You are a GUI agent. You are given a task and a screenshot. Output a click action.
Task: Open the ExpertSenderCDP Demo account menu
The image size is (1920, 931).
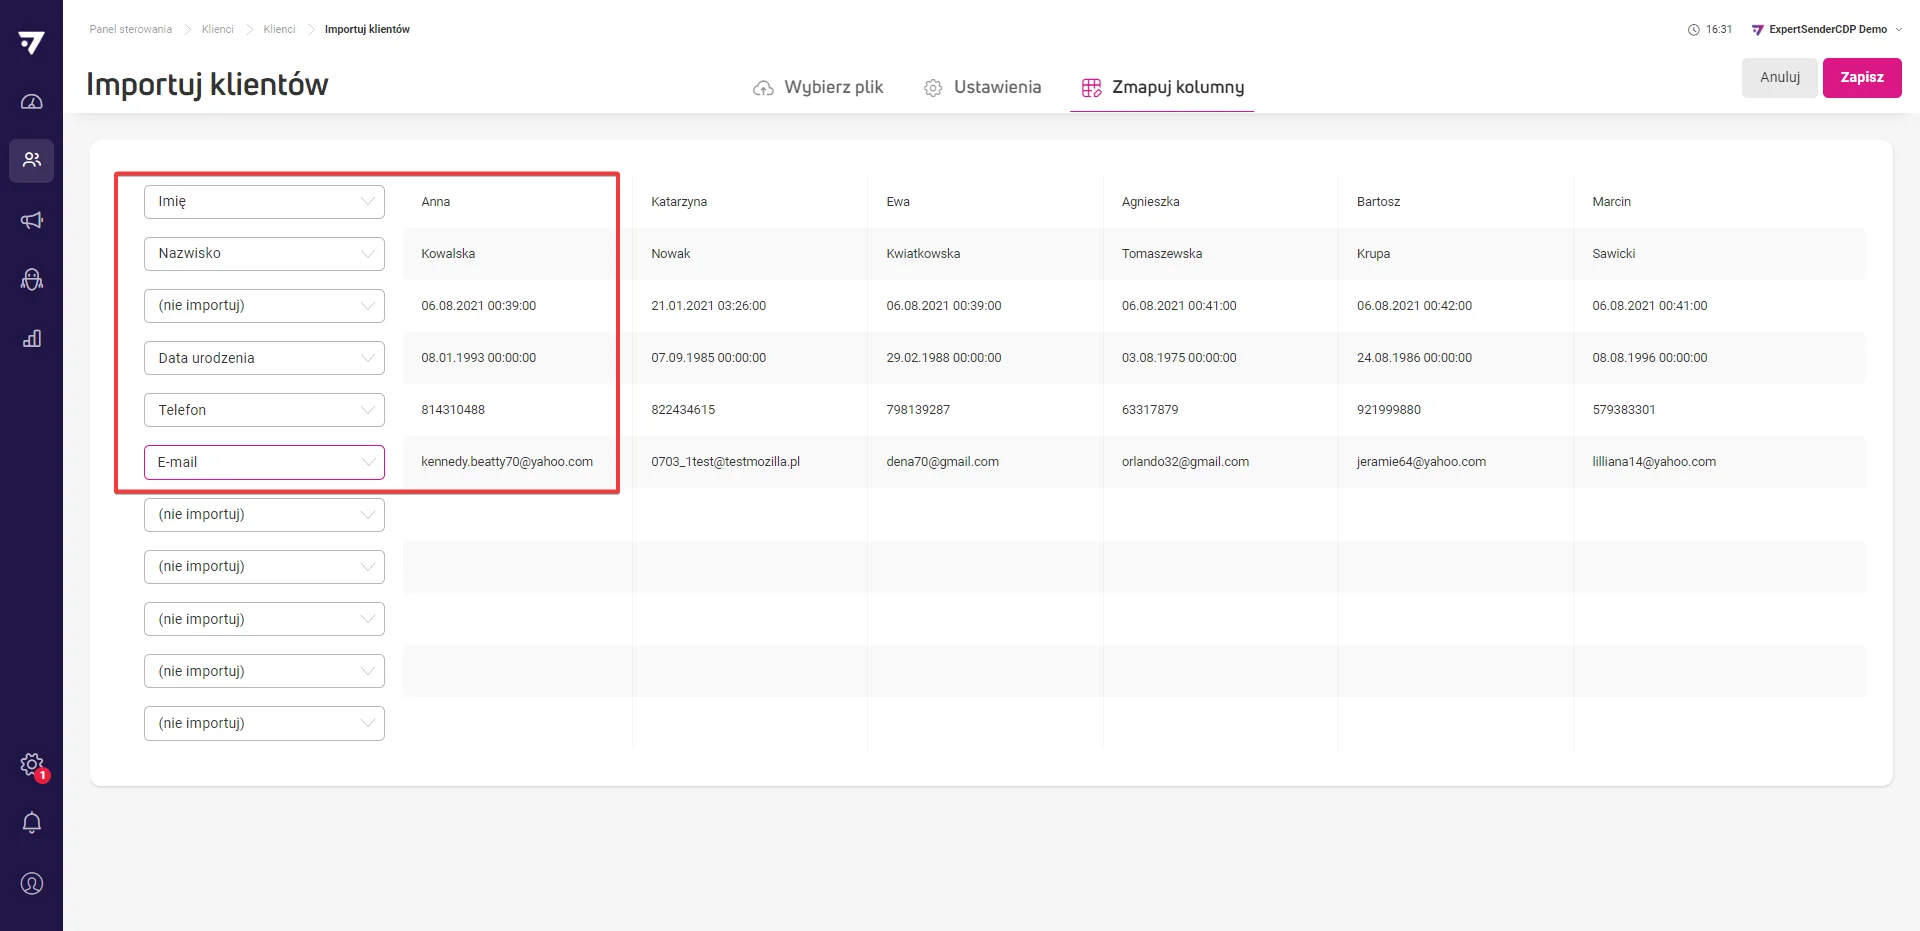pos(1827,29)
